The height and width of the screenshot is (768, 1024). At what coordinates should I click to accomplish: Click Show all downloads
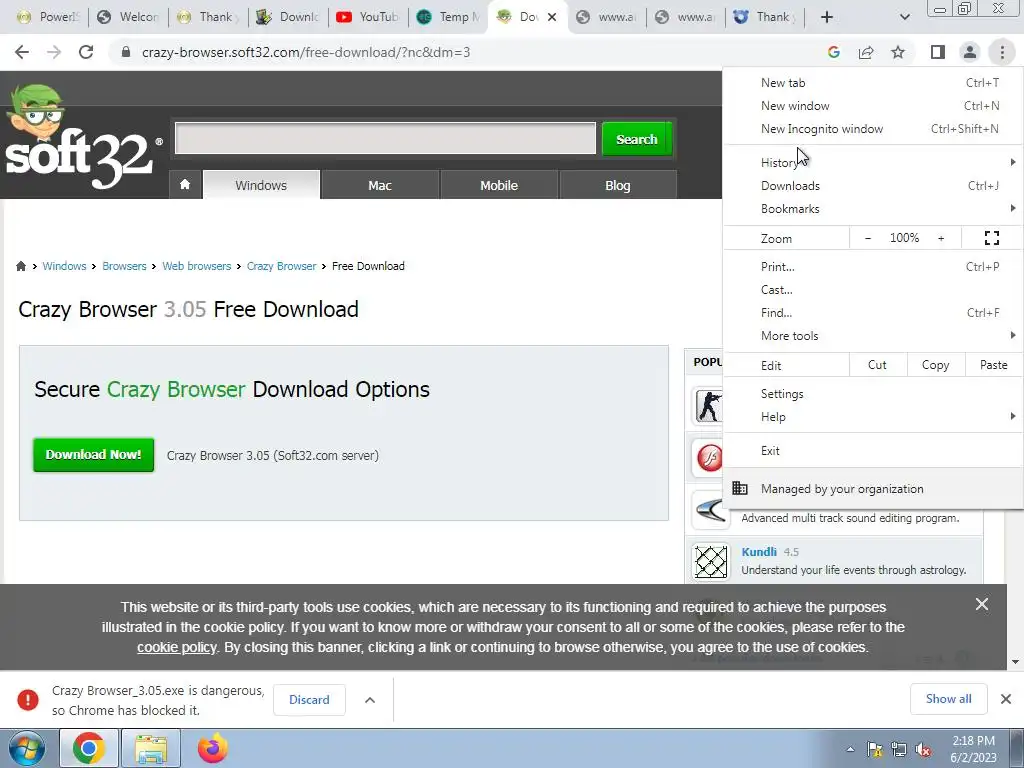[948, 699]
